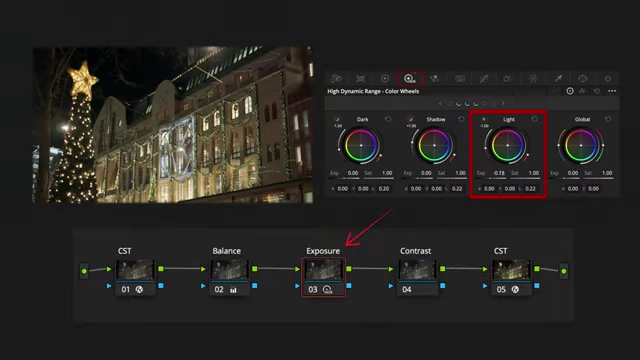
Task: Reset all HDR wheels via header reset icon
Action: point(597,91)
